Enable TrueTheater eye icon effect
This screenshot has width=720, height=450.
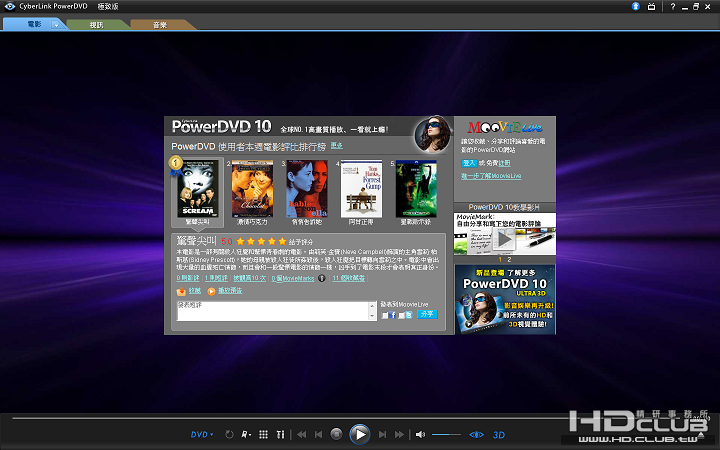[477, 435]
